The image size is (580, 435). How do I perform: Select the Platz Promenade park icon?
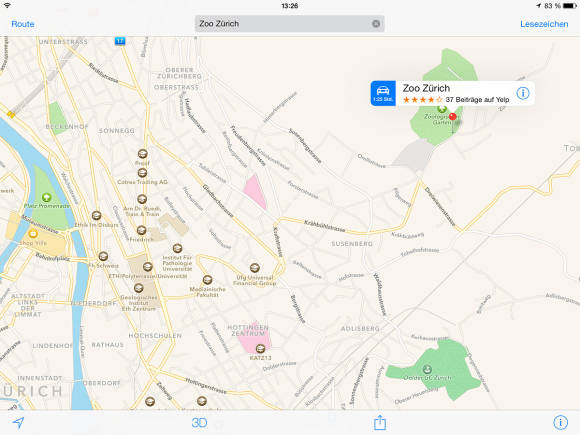pyautogui.click(x=47, y=197)
